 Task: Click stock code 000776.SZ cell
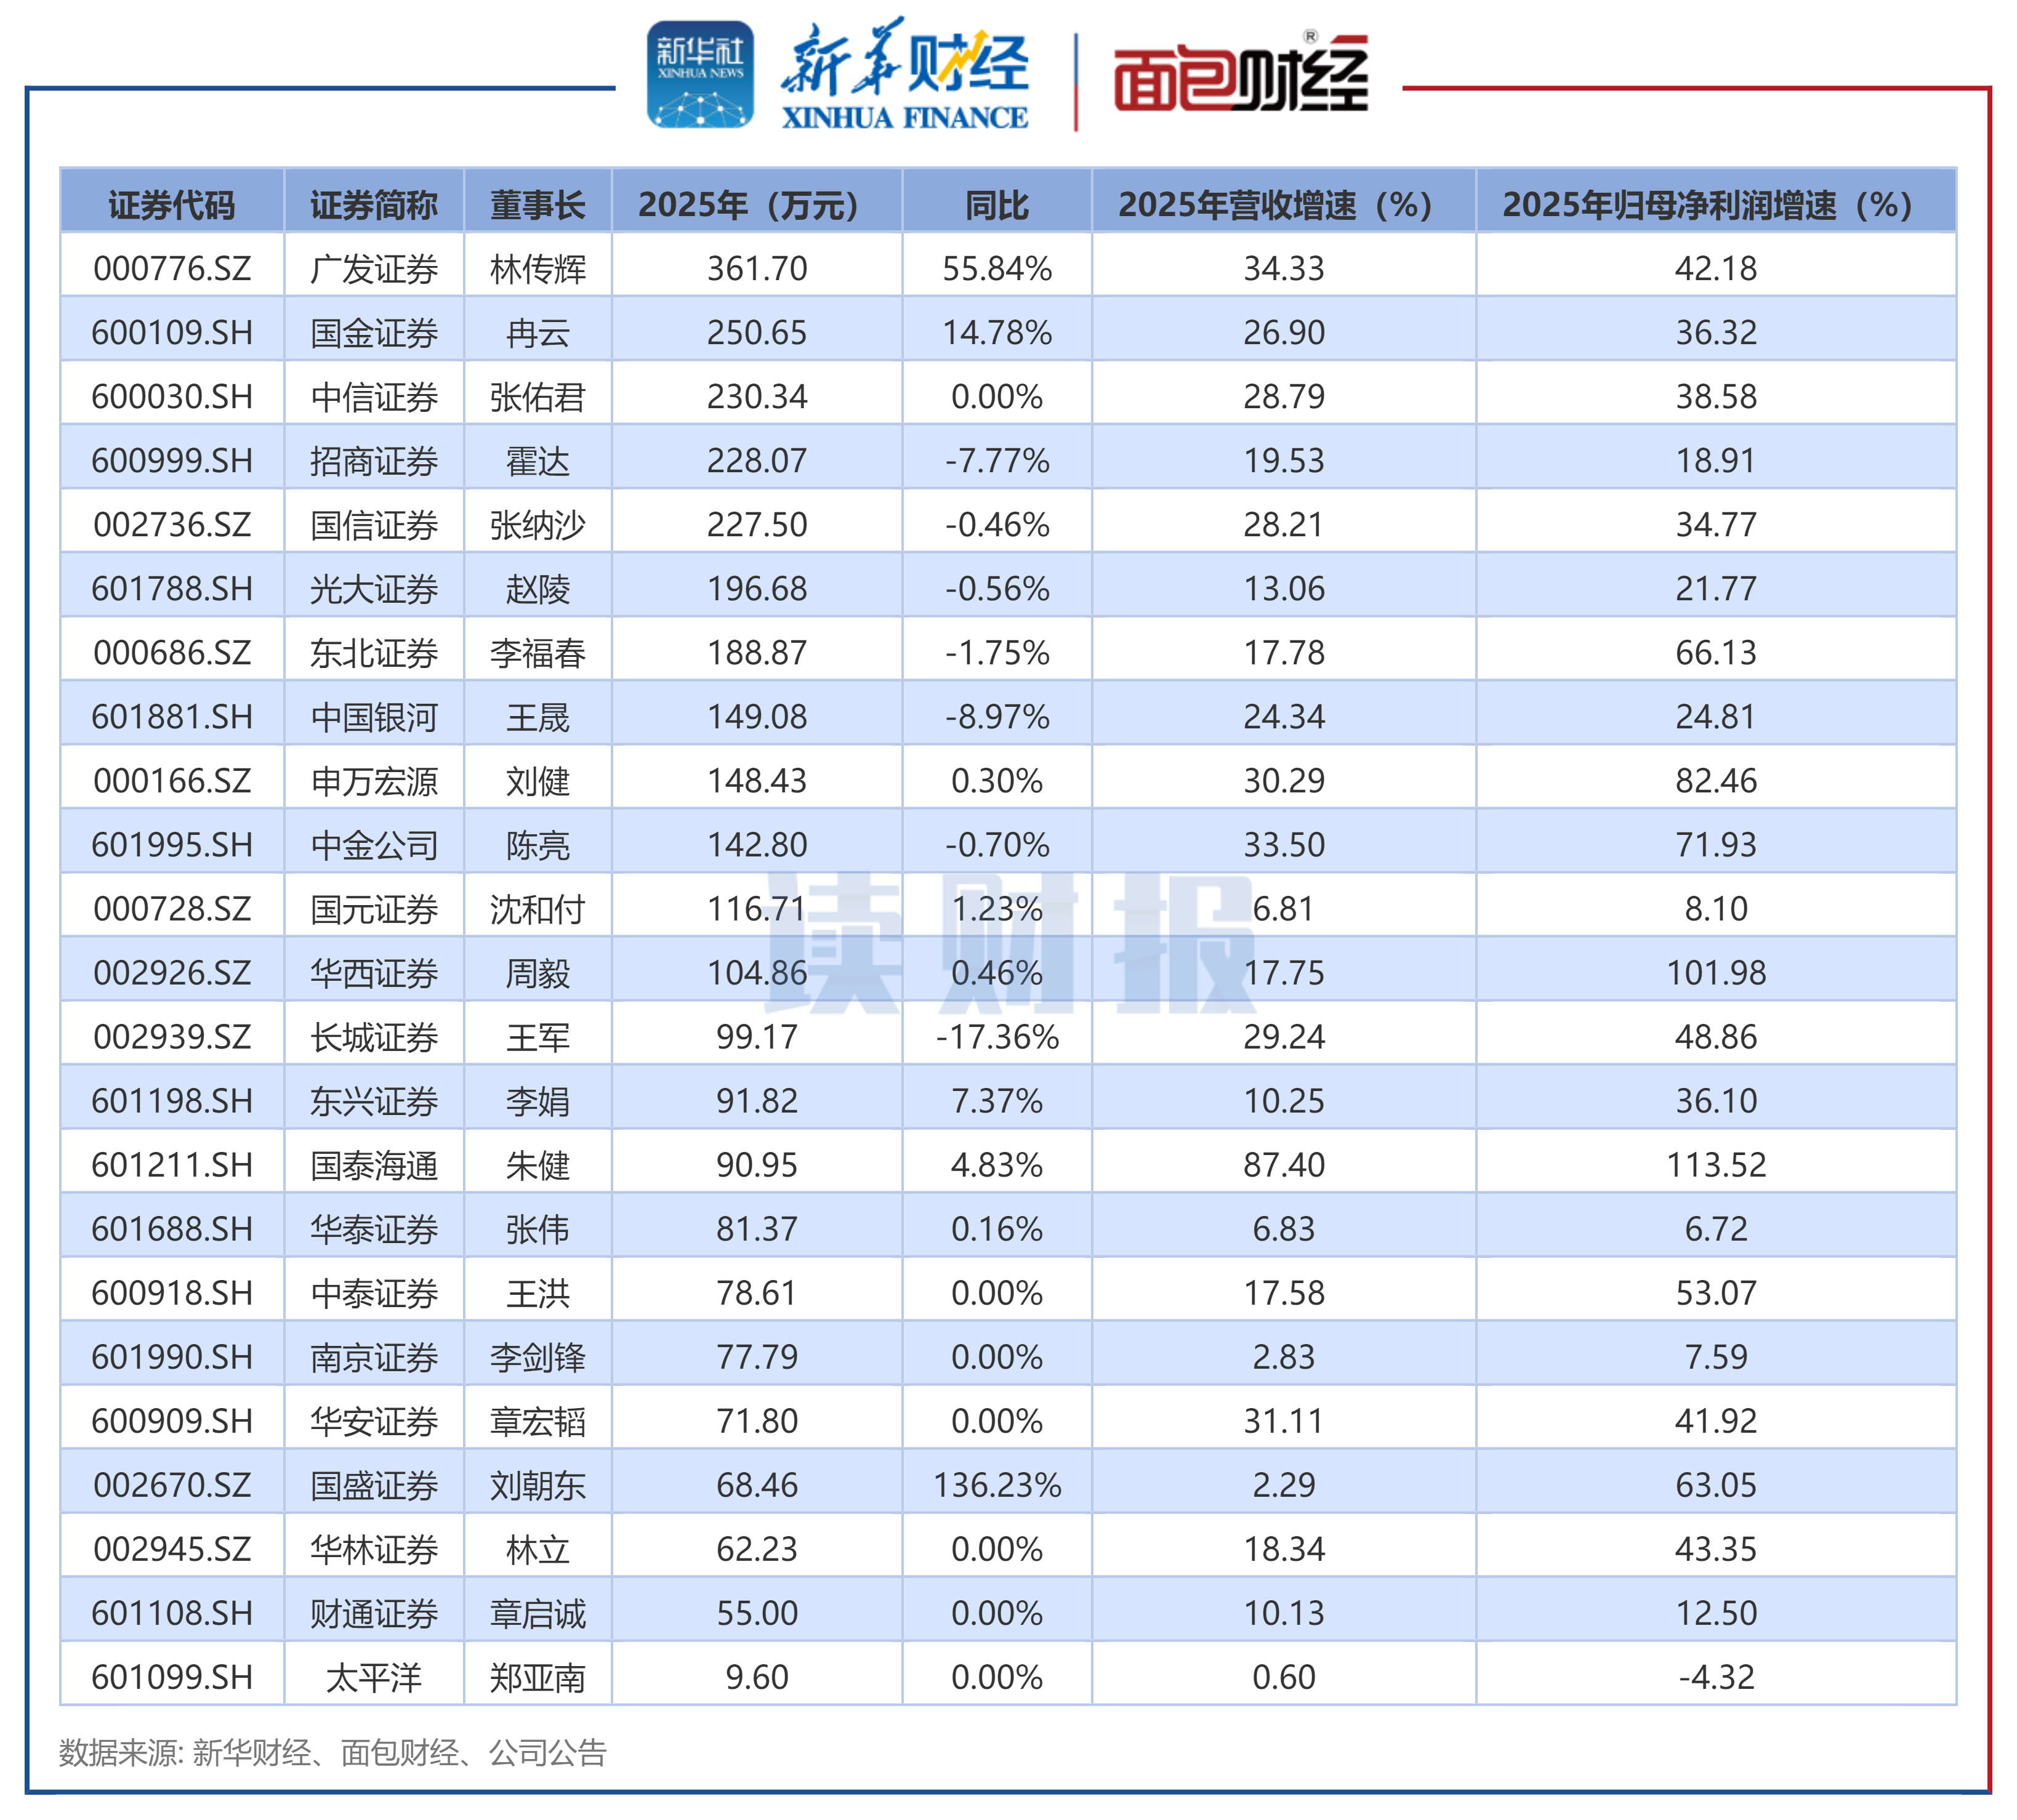pos(172,268)
